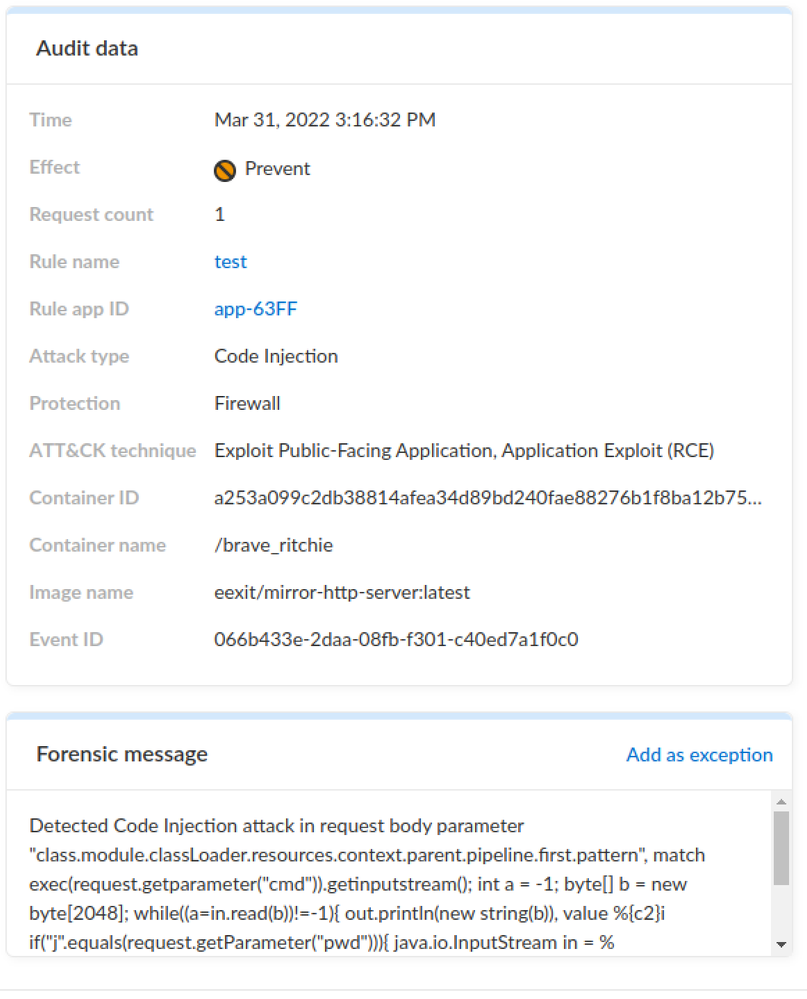Click the 'Prevent' effect text
Screen dimensions: 807x999
pos(277,169)
